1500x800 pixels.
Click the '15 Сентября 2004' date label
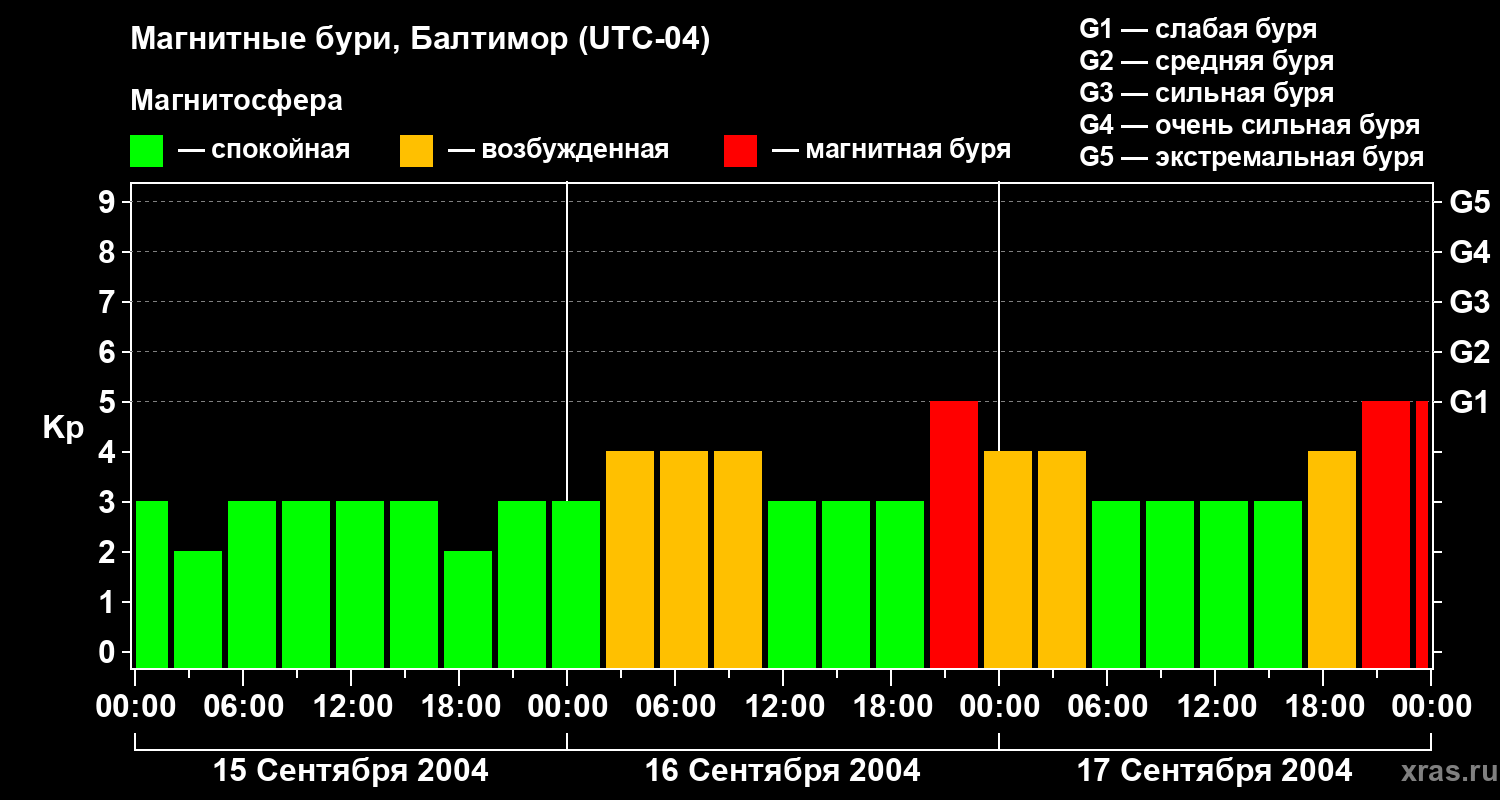click(x=351, y=771)
